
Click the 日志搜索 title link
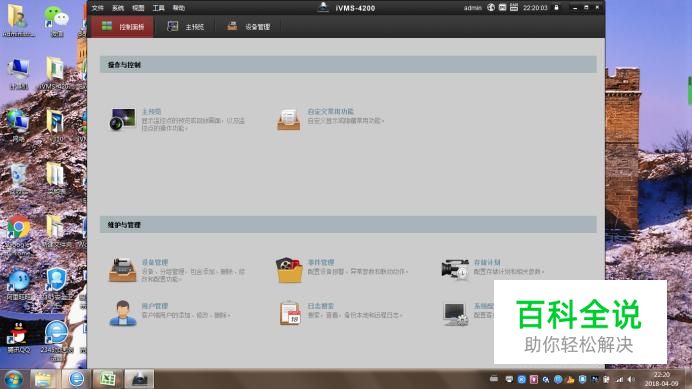320,306
